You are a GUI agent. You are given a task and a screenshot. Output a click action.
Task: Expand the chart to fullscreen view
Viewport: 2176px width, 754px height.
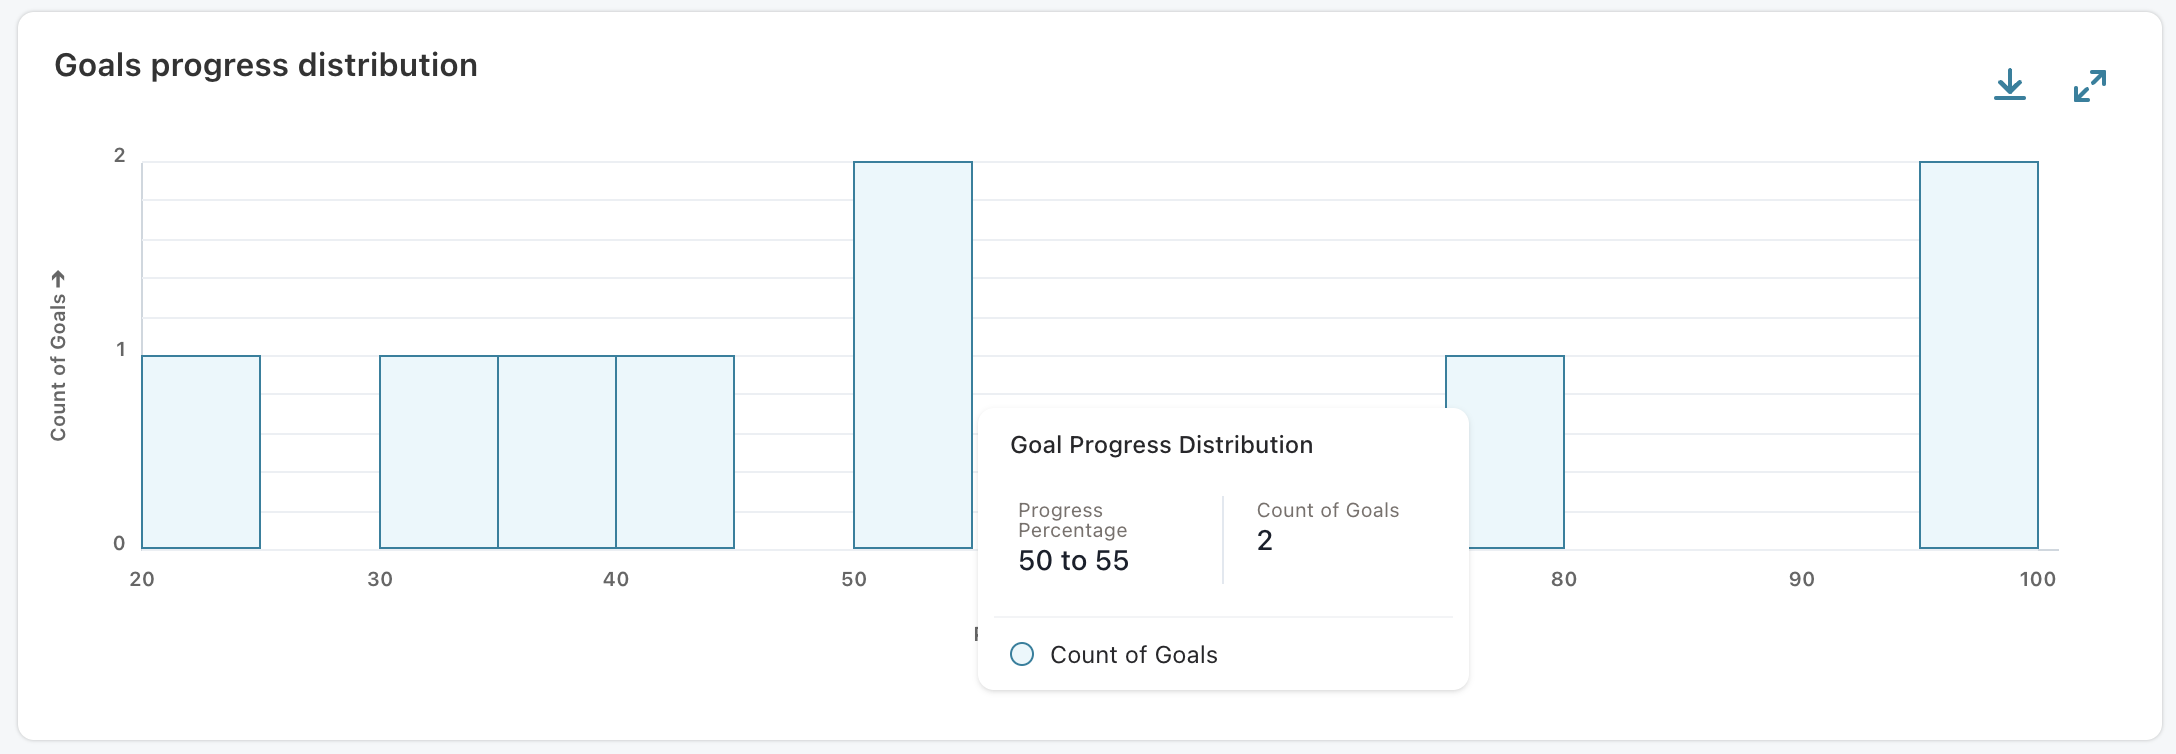2089,86
